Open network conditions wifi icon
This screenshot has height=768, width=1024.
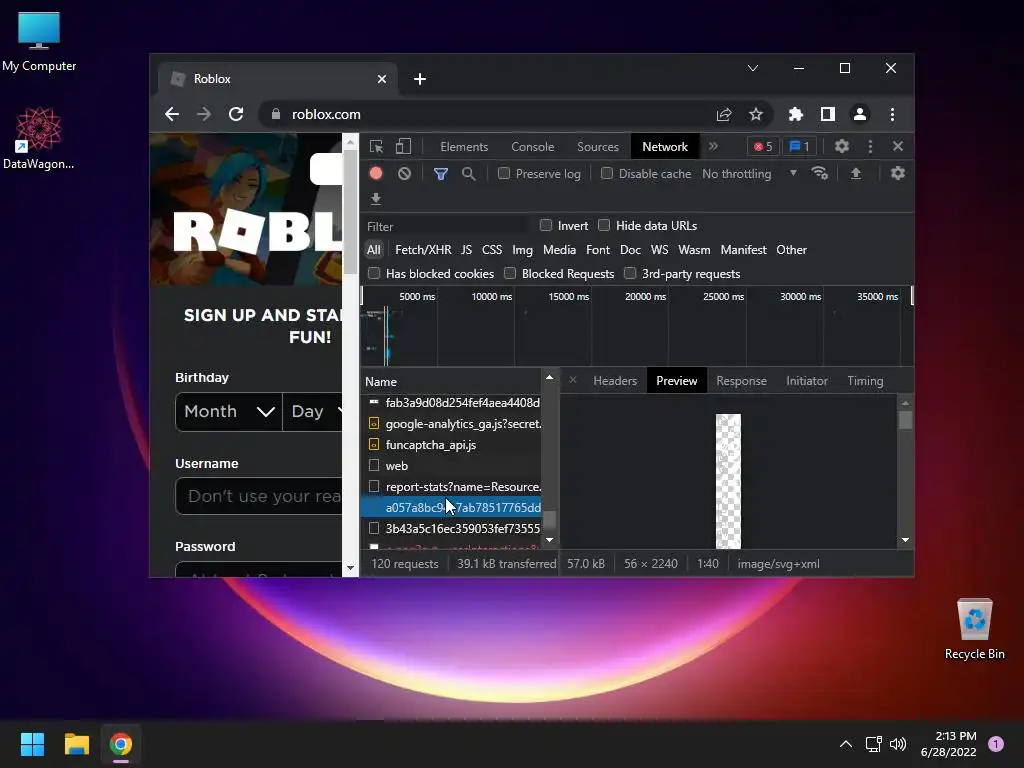coord(820,173)
